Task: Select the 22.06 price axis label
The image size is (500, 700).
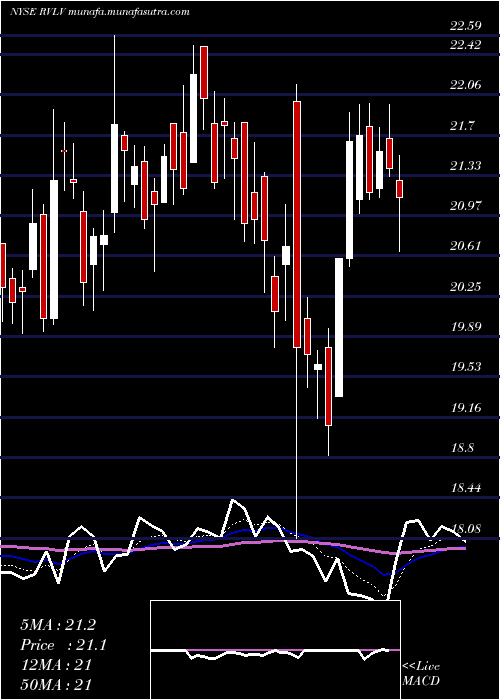Action: (x=466, y=85)
